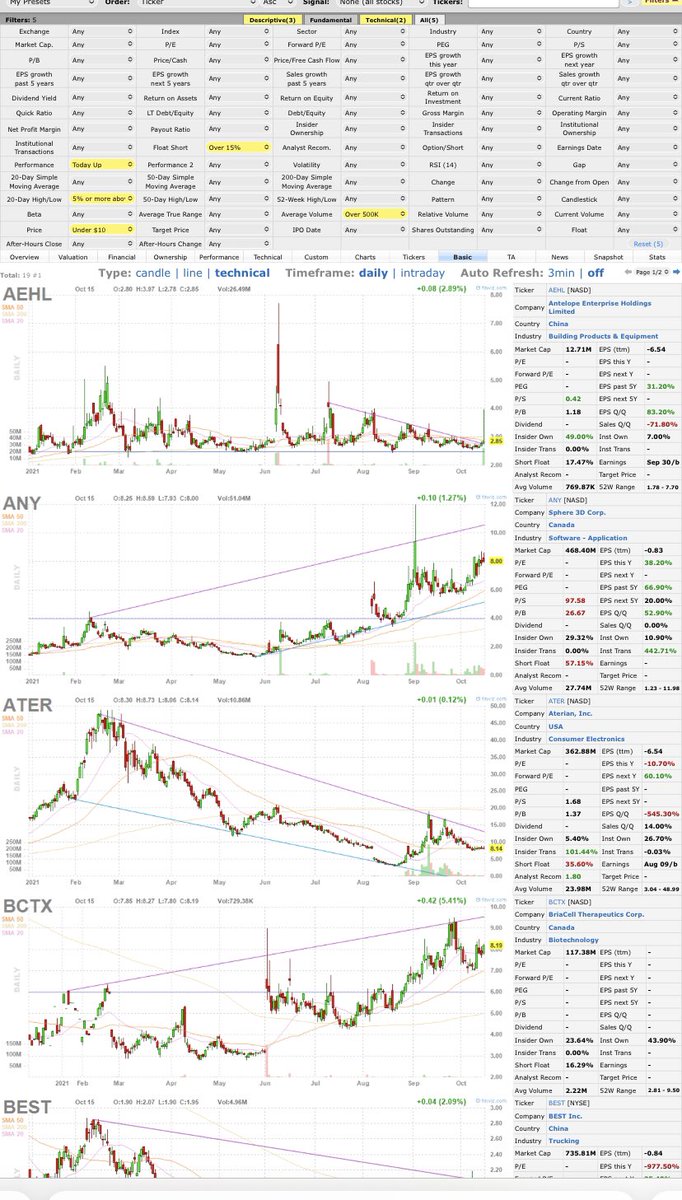The width and height of the screenshot is (682, 1200).
Task: Open the Country filter dropdown
Action: click(x=647, y=31)
